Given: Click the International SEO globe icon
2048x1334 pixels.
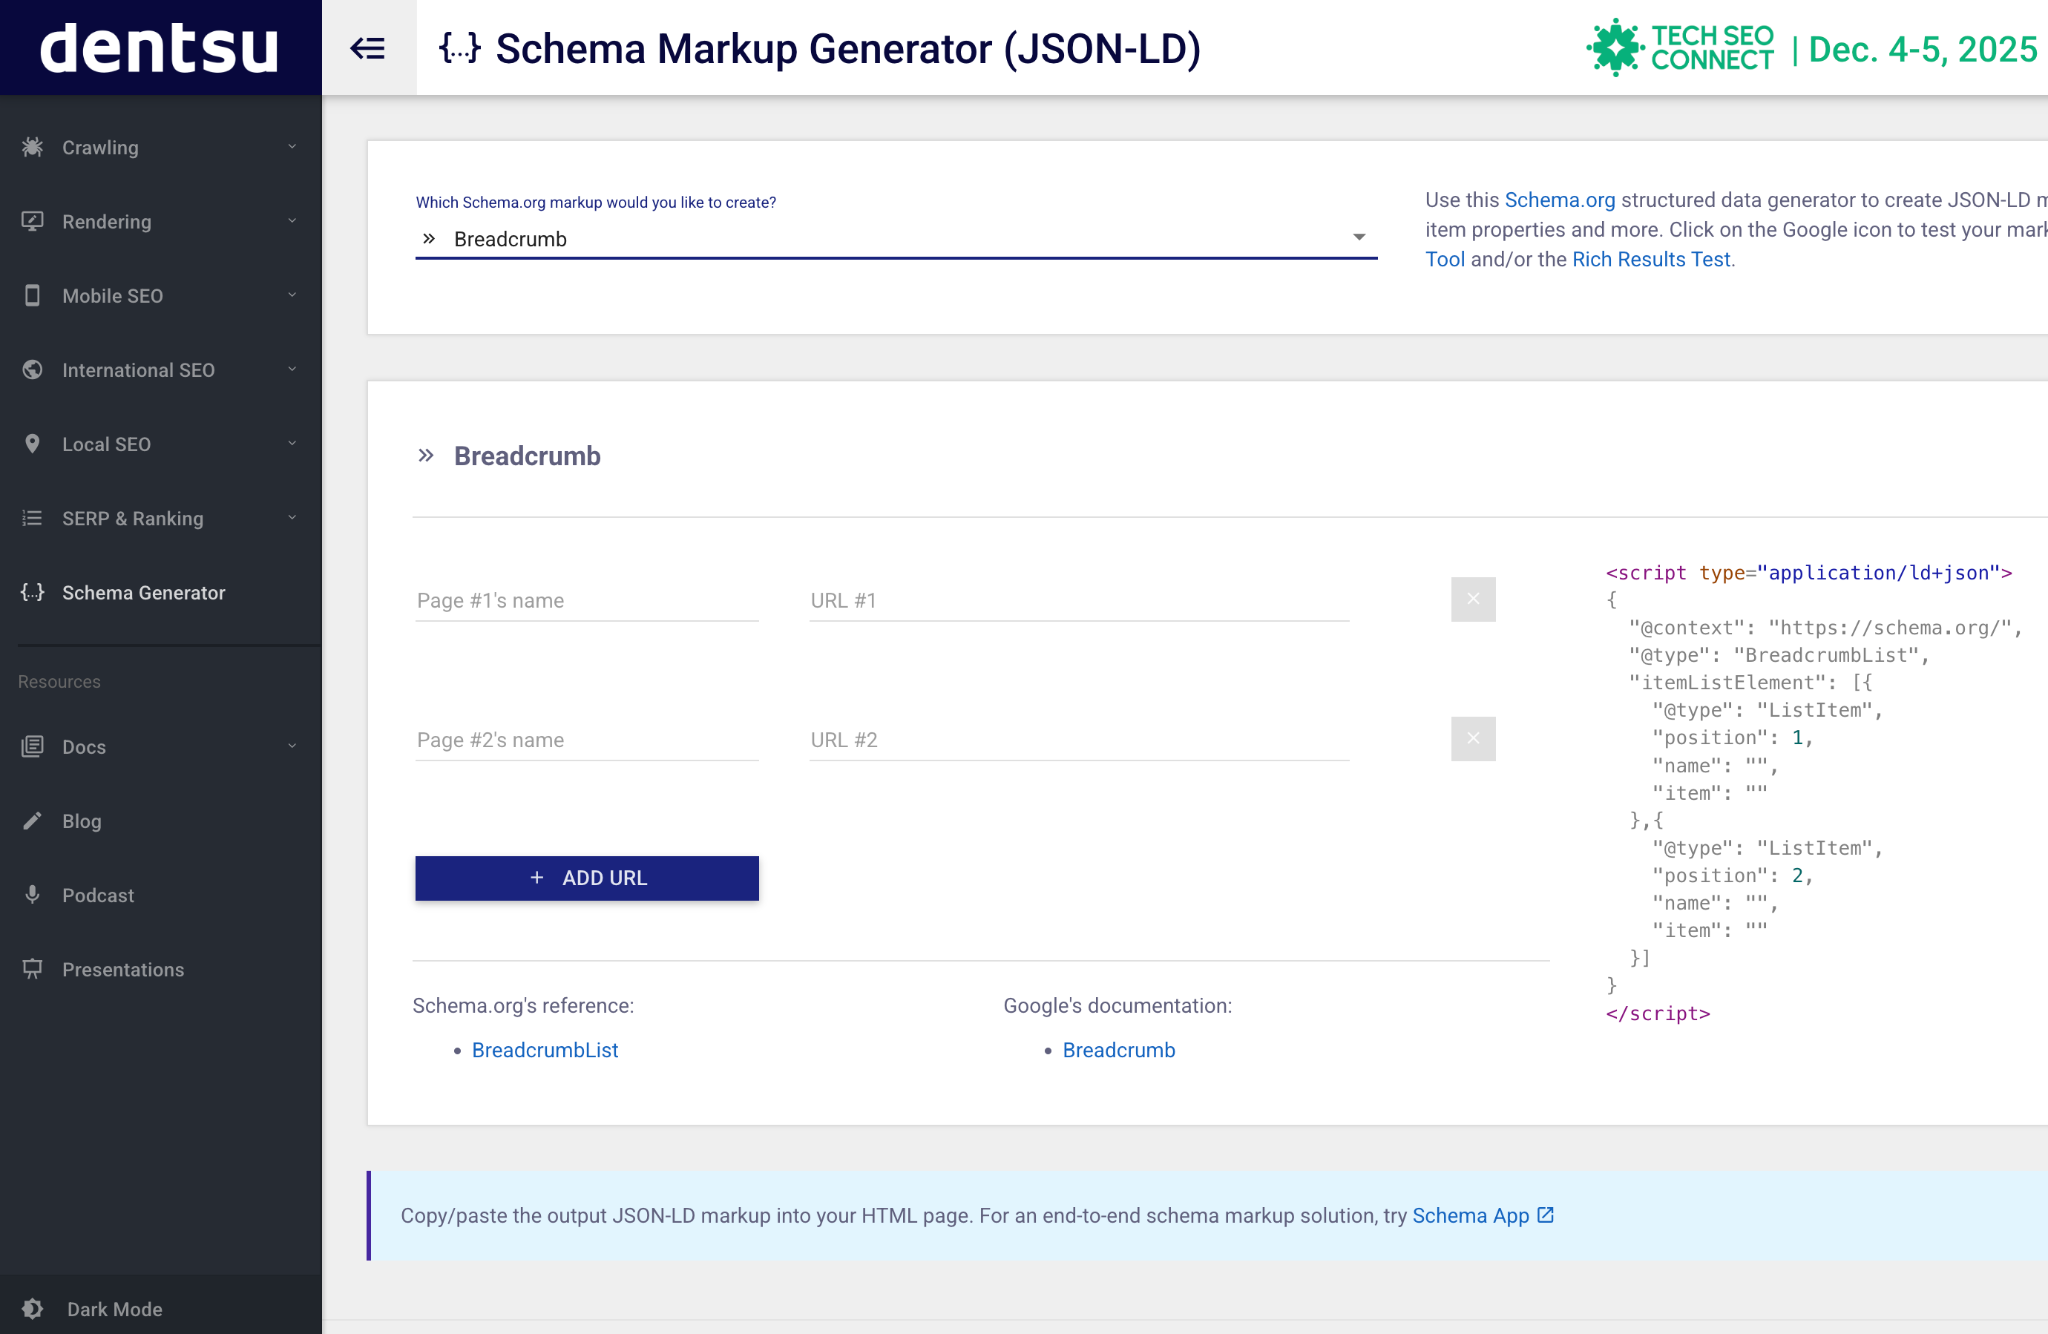Looking at the screenshot, I should [32, 369].
